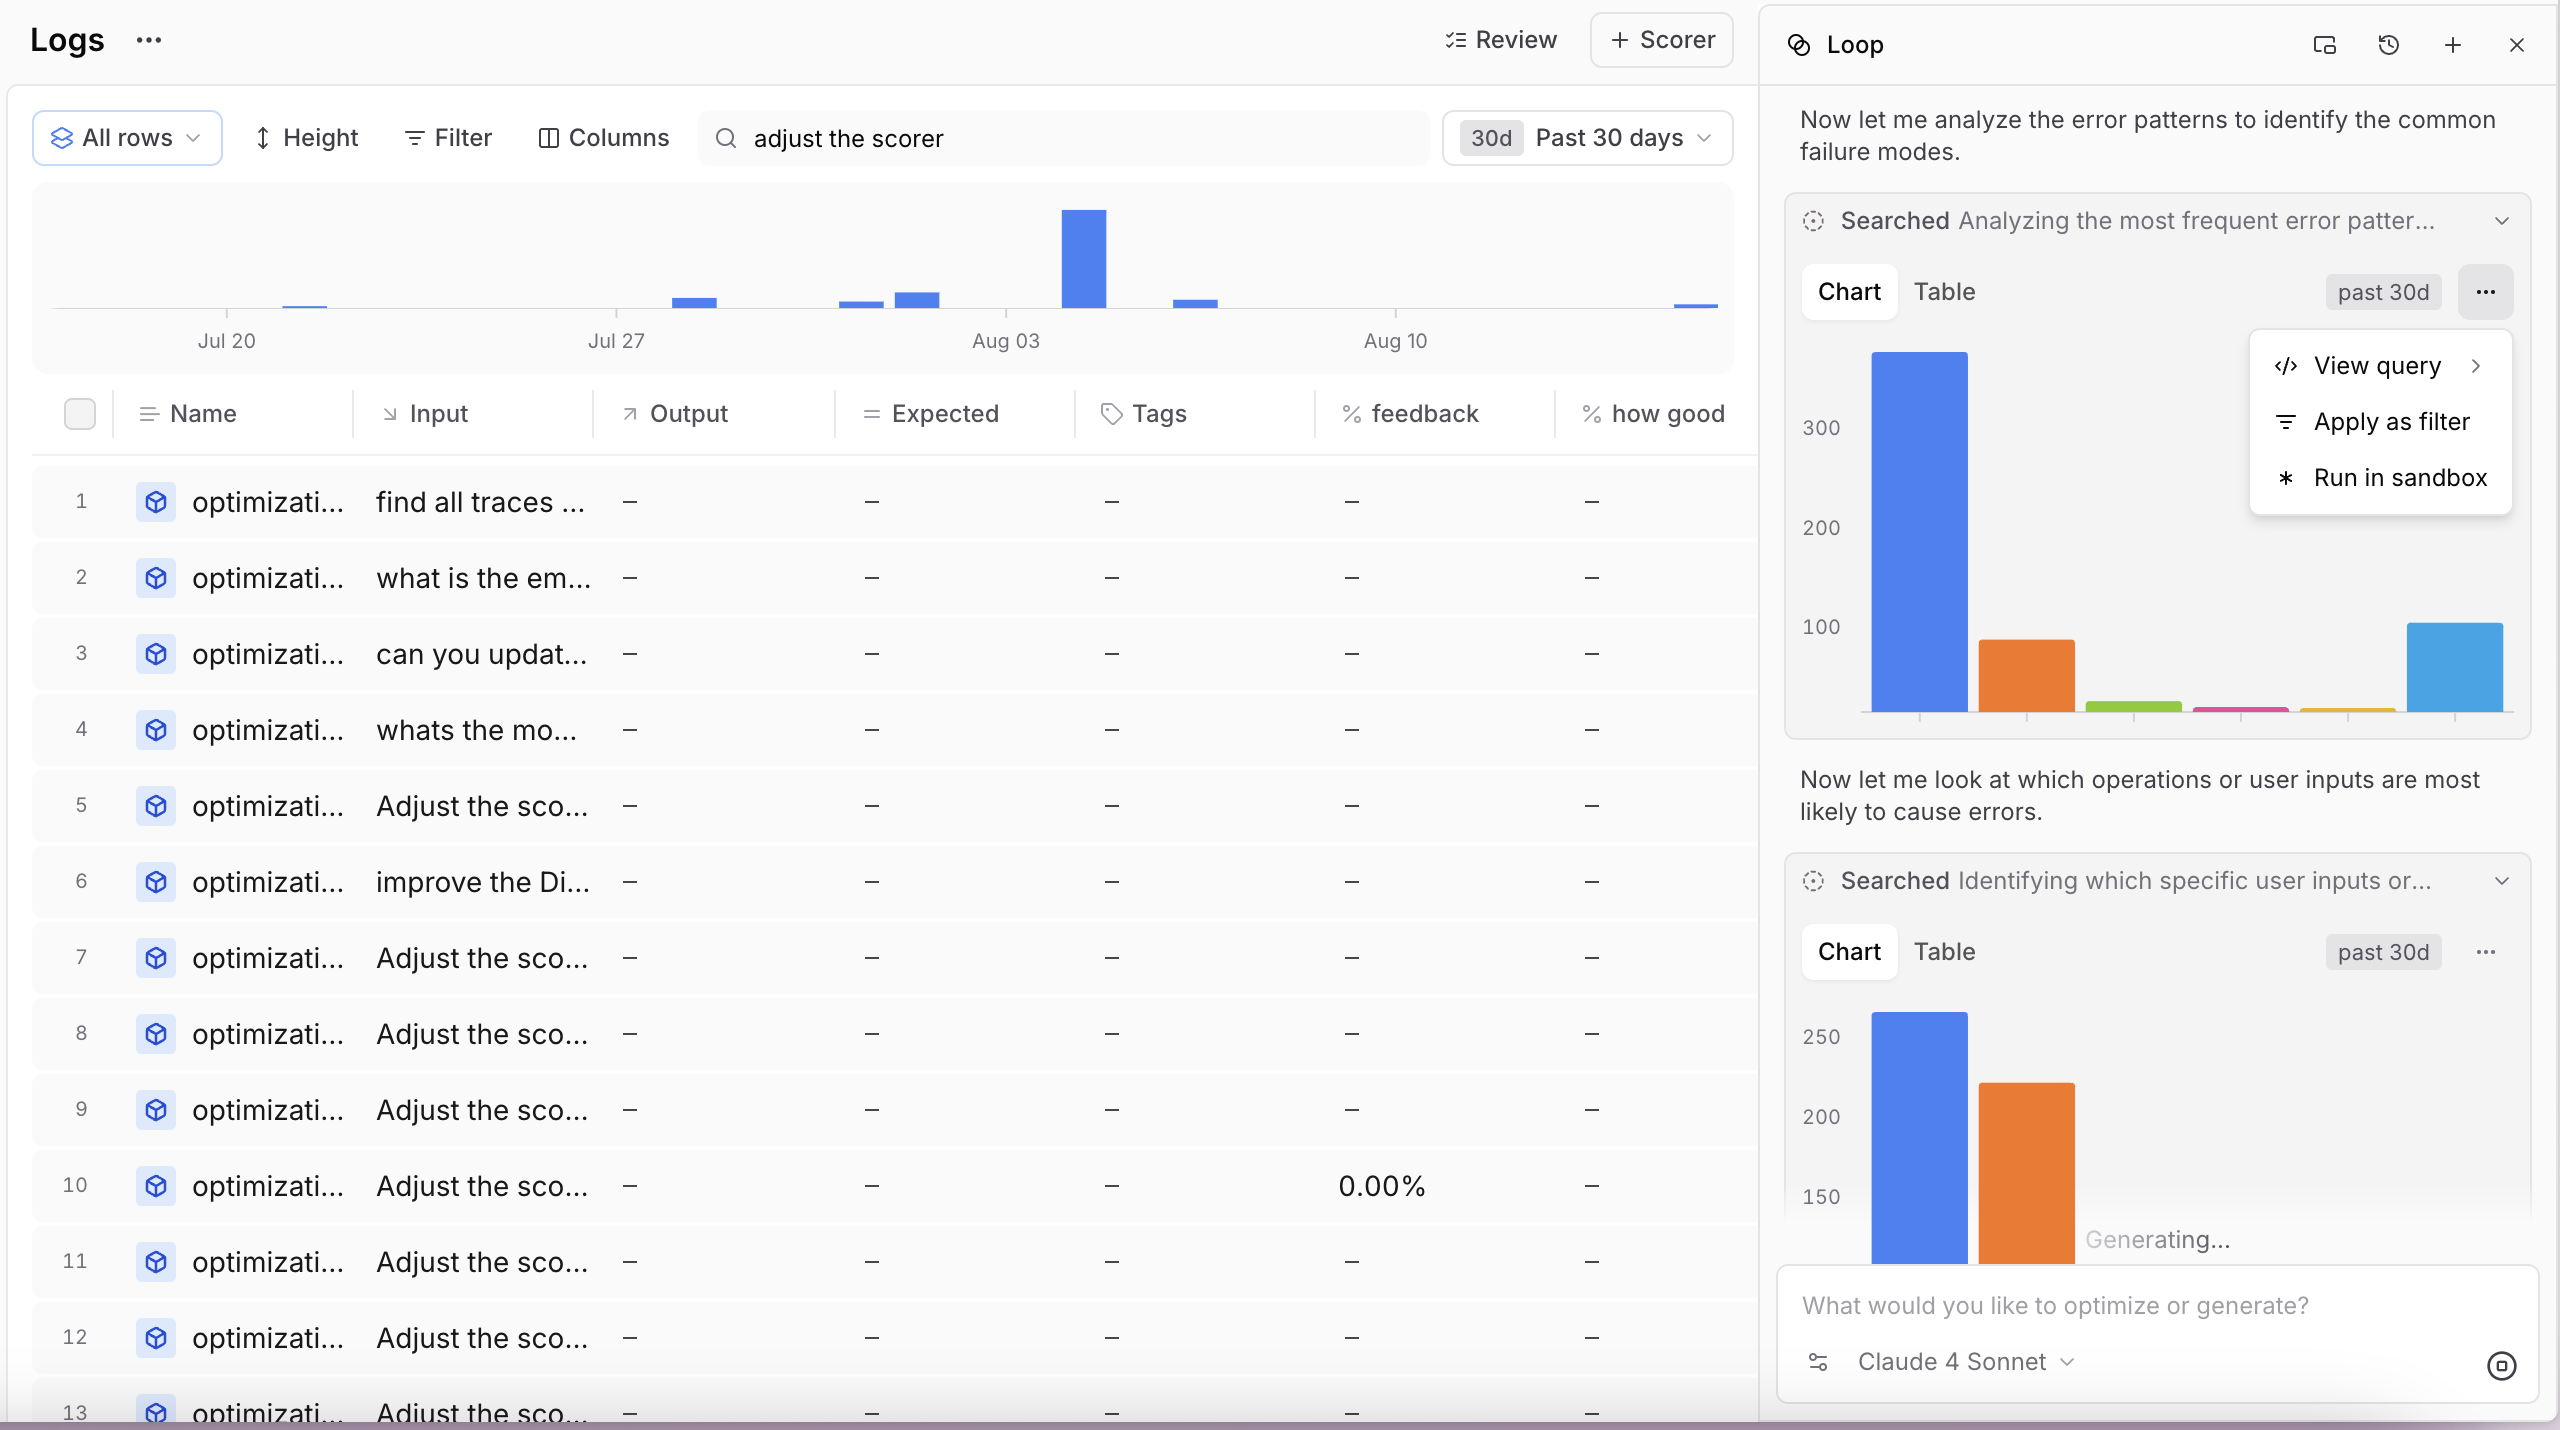Image resolution: width=2560 pixels, height=1430 pixels.
Task: Add a new Scorer
Action: pos(1660,40)
